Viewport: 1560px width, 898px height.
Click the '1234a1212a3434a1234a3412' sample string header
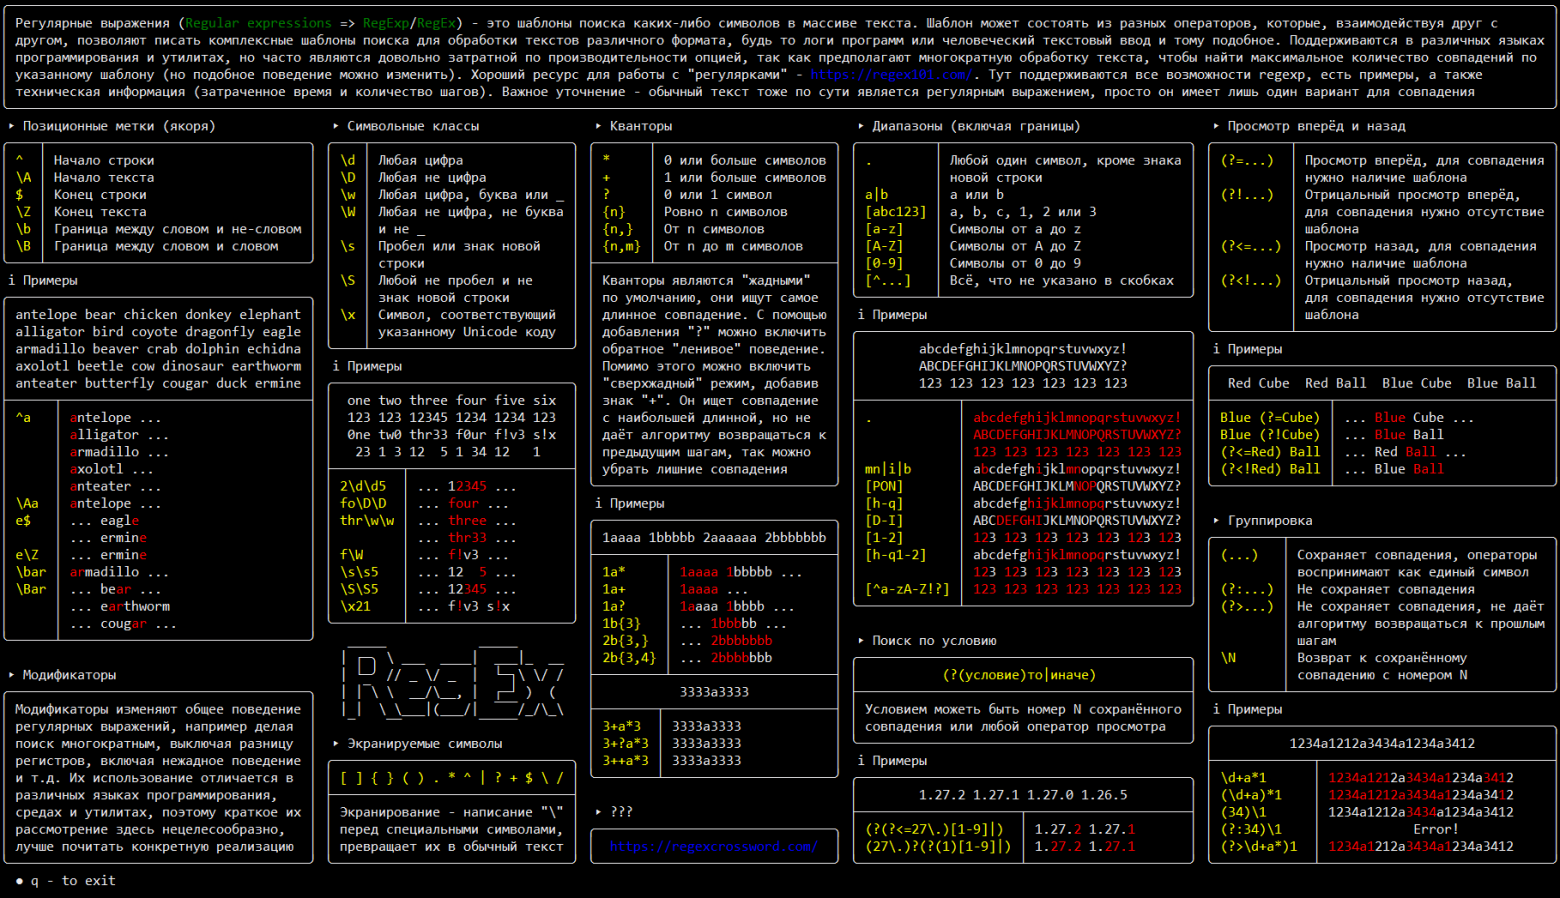(1382, 744)
